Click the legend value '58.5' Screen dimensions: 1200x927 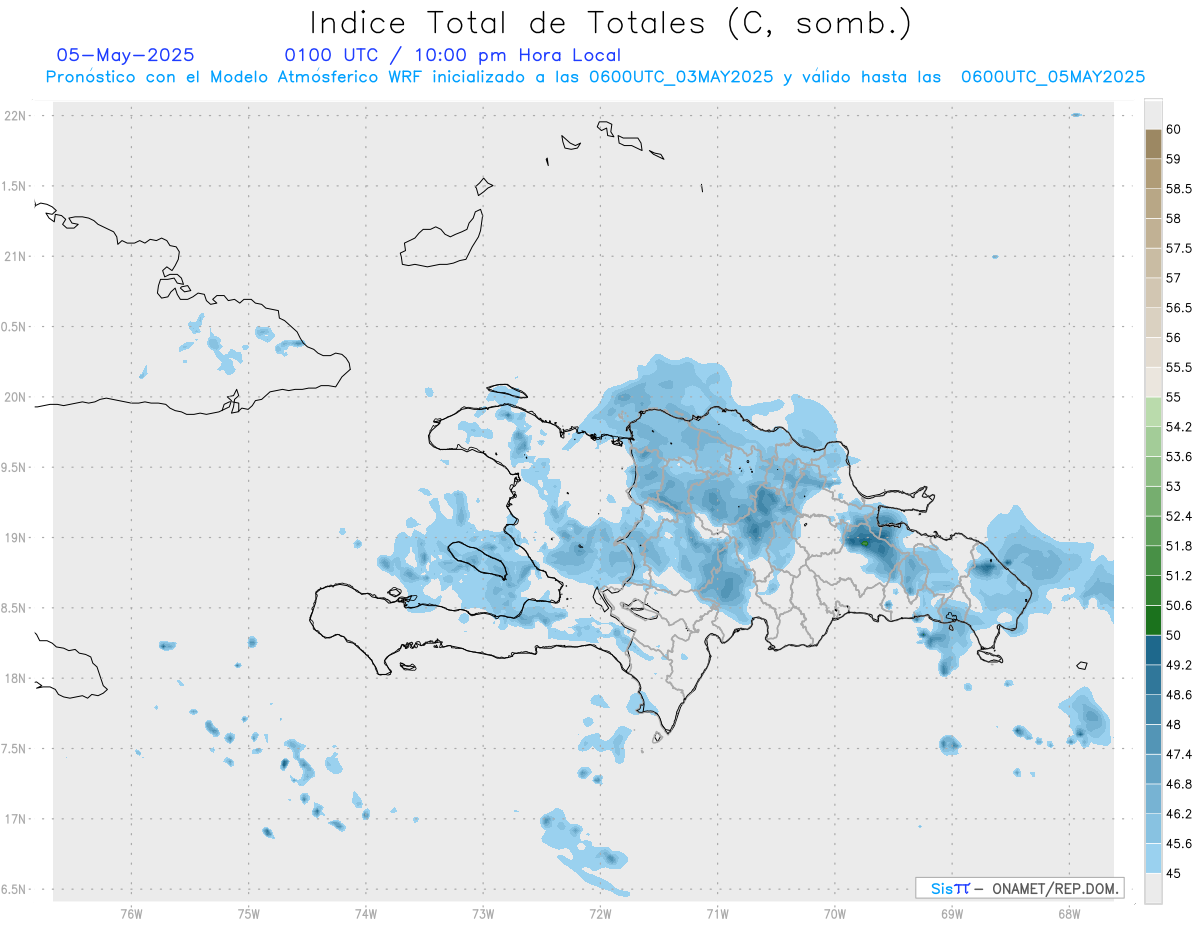1178,189
